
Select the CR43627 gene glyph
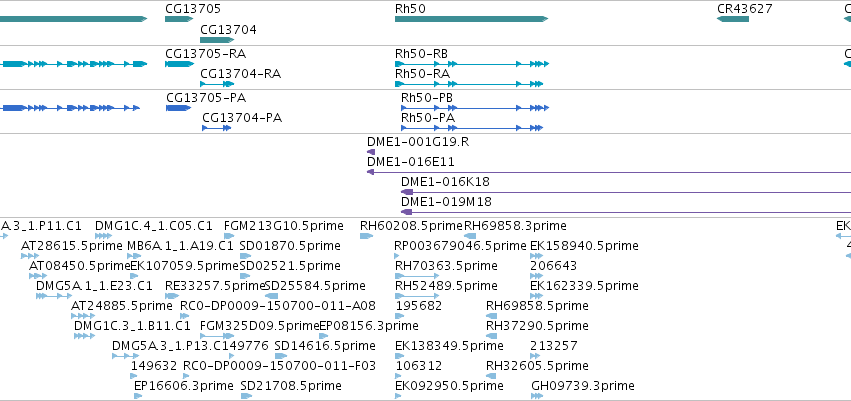[x=733, y=19]
